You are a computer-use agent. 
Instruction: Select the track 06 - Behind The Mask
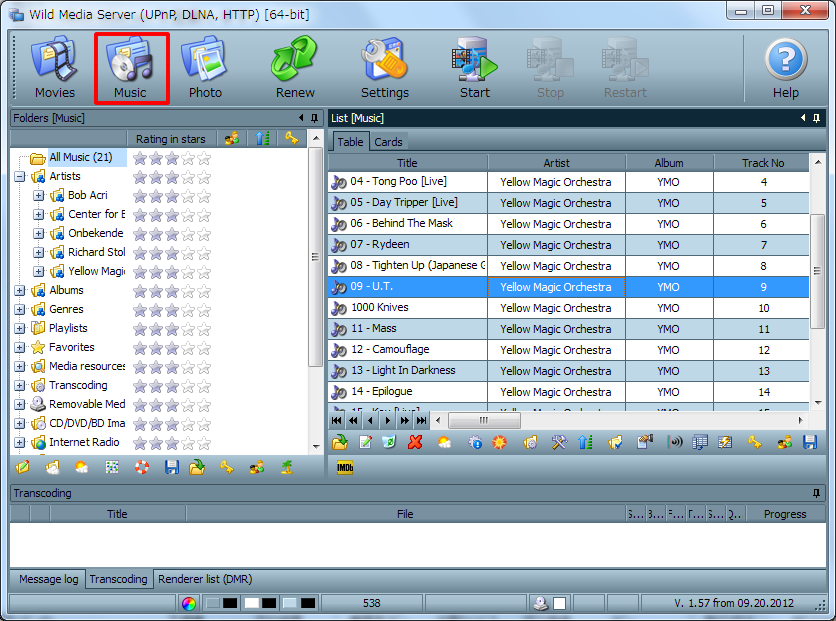[401, 223]
